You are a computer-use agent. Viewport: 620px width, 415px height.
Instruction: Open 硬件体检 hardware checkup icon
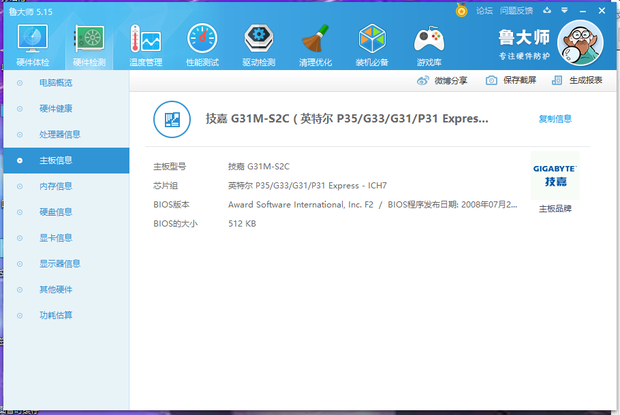tap(33, 45)
